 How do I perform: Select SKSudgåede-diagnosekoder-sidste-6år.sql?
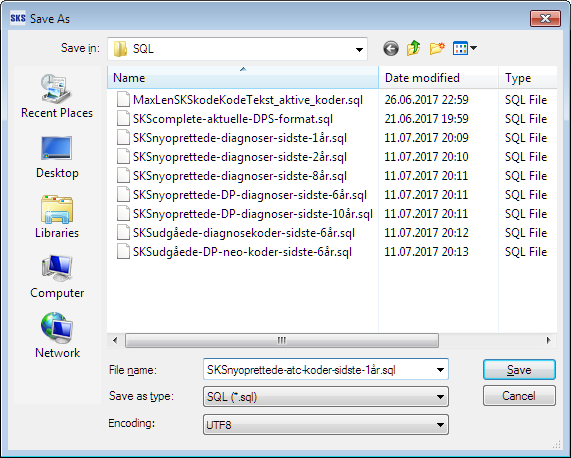click(244, 233)
